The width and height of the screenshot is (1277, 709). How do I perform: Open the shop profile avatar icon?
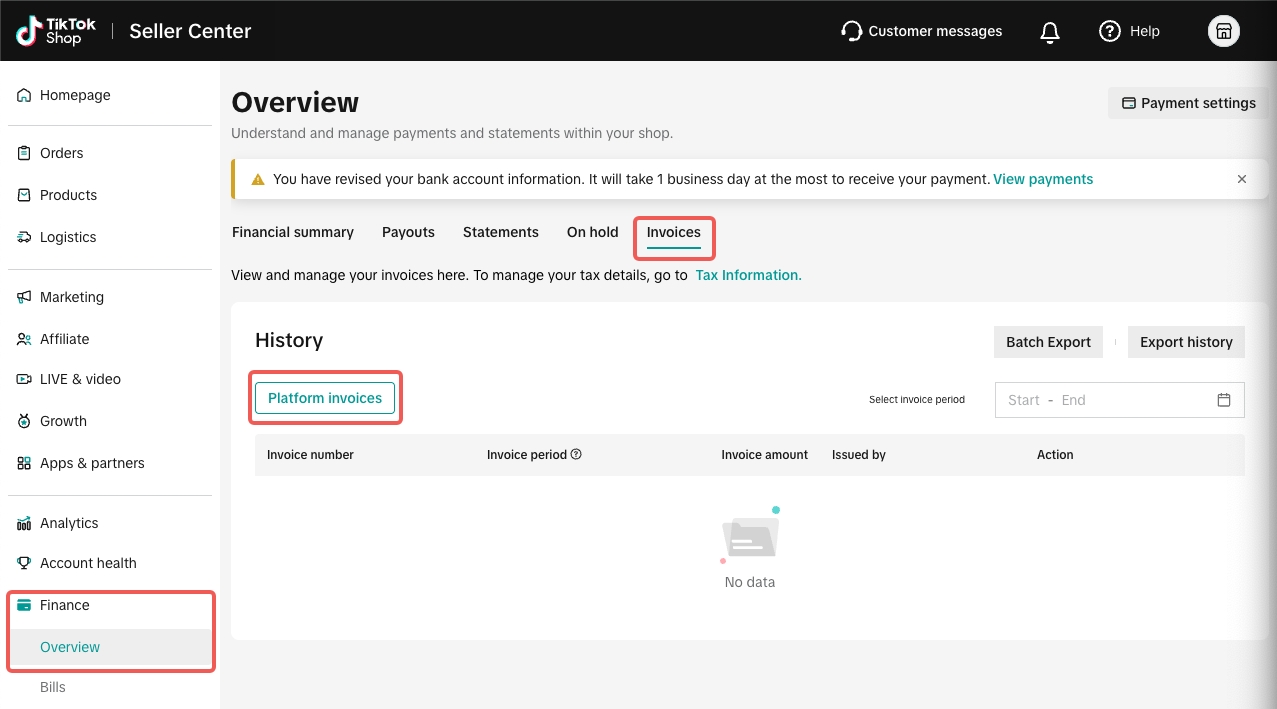pos(1223,31)
